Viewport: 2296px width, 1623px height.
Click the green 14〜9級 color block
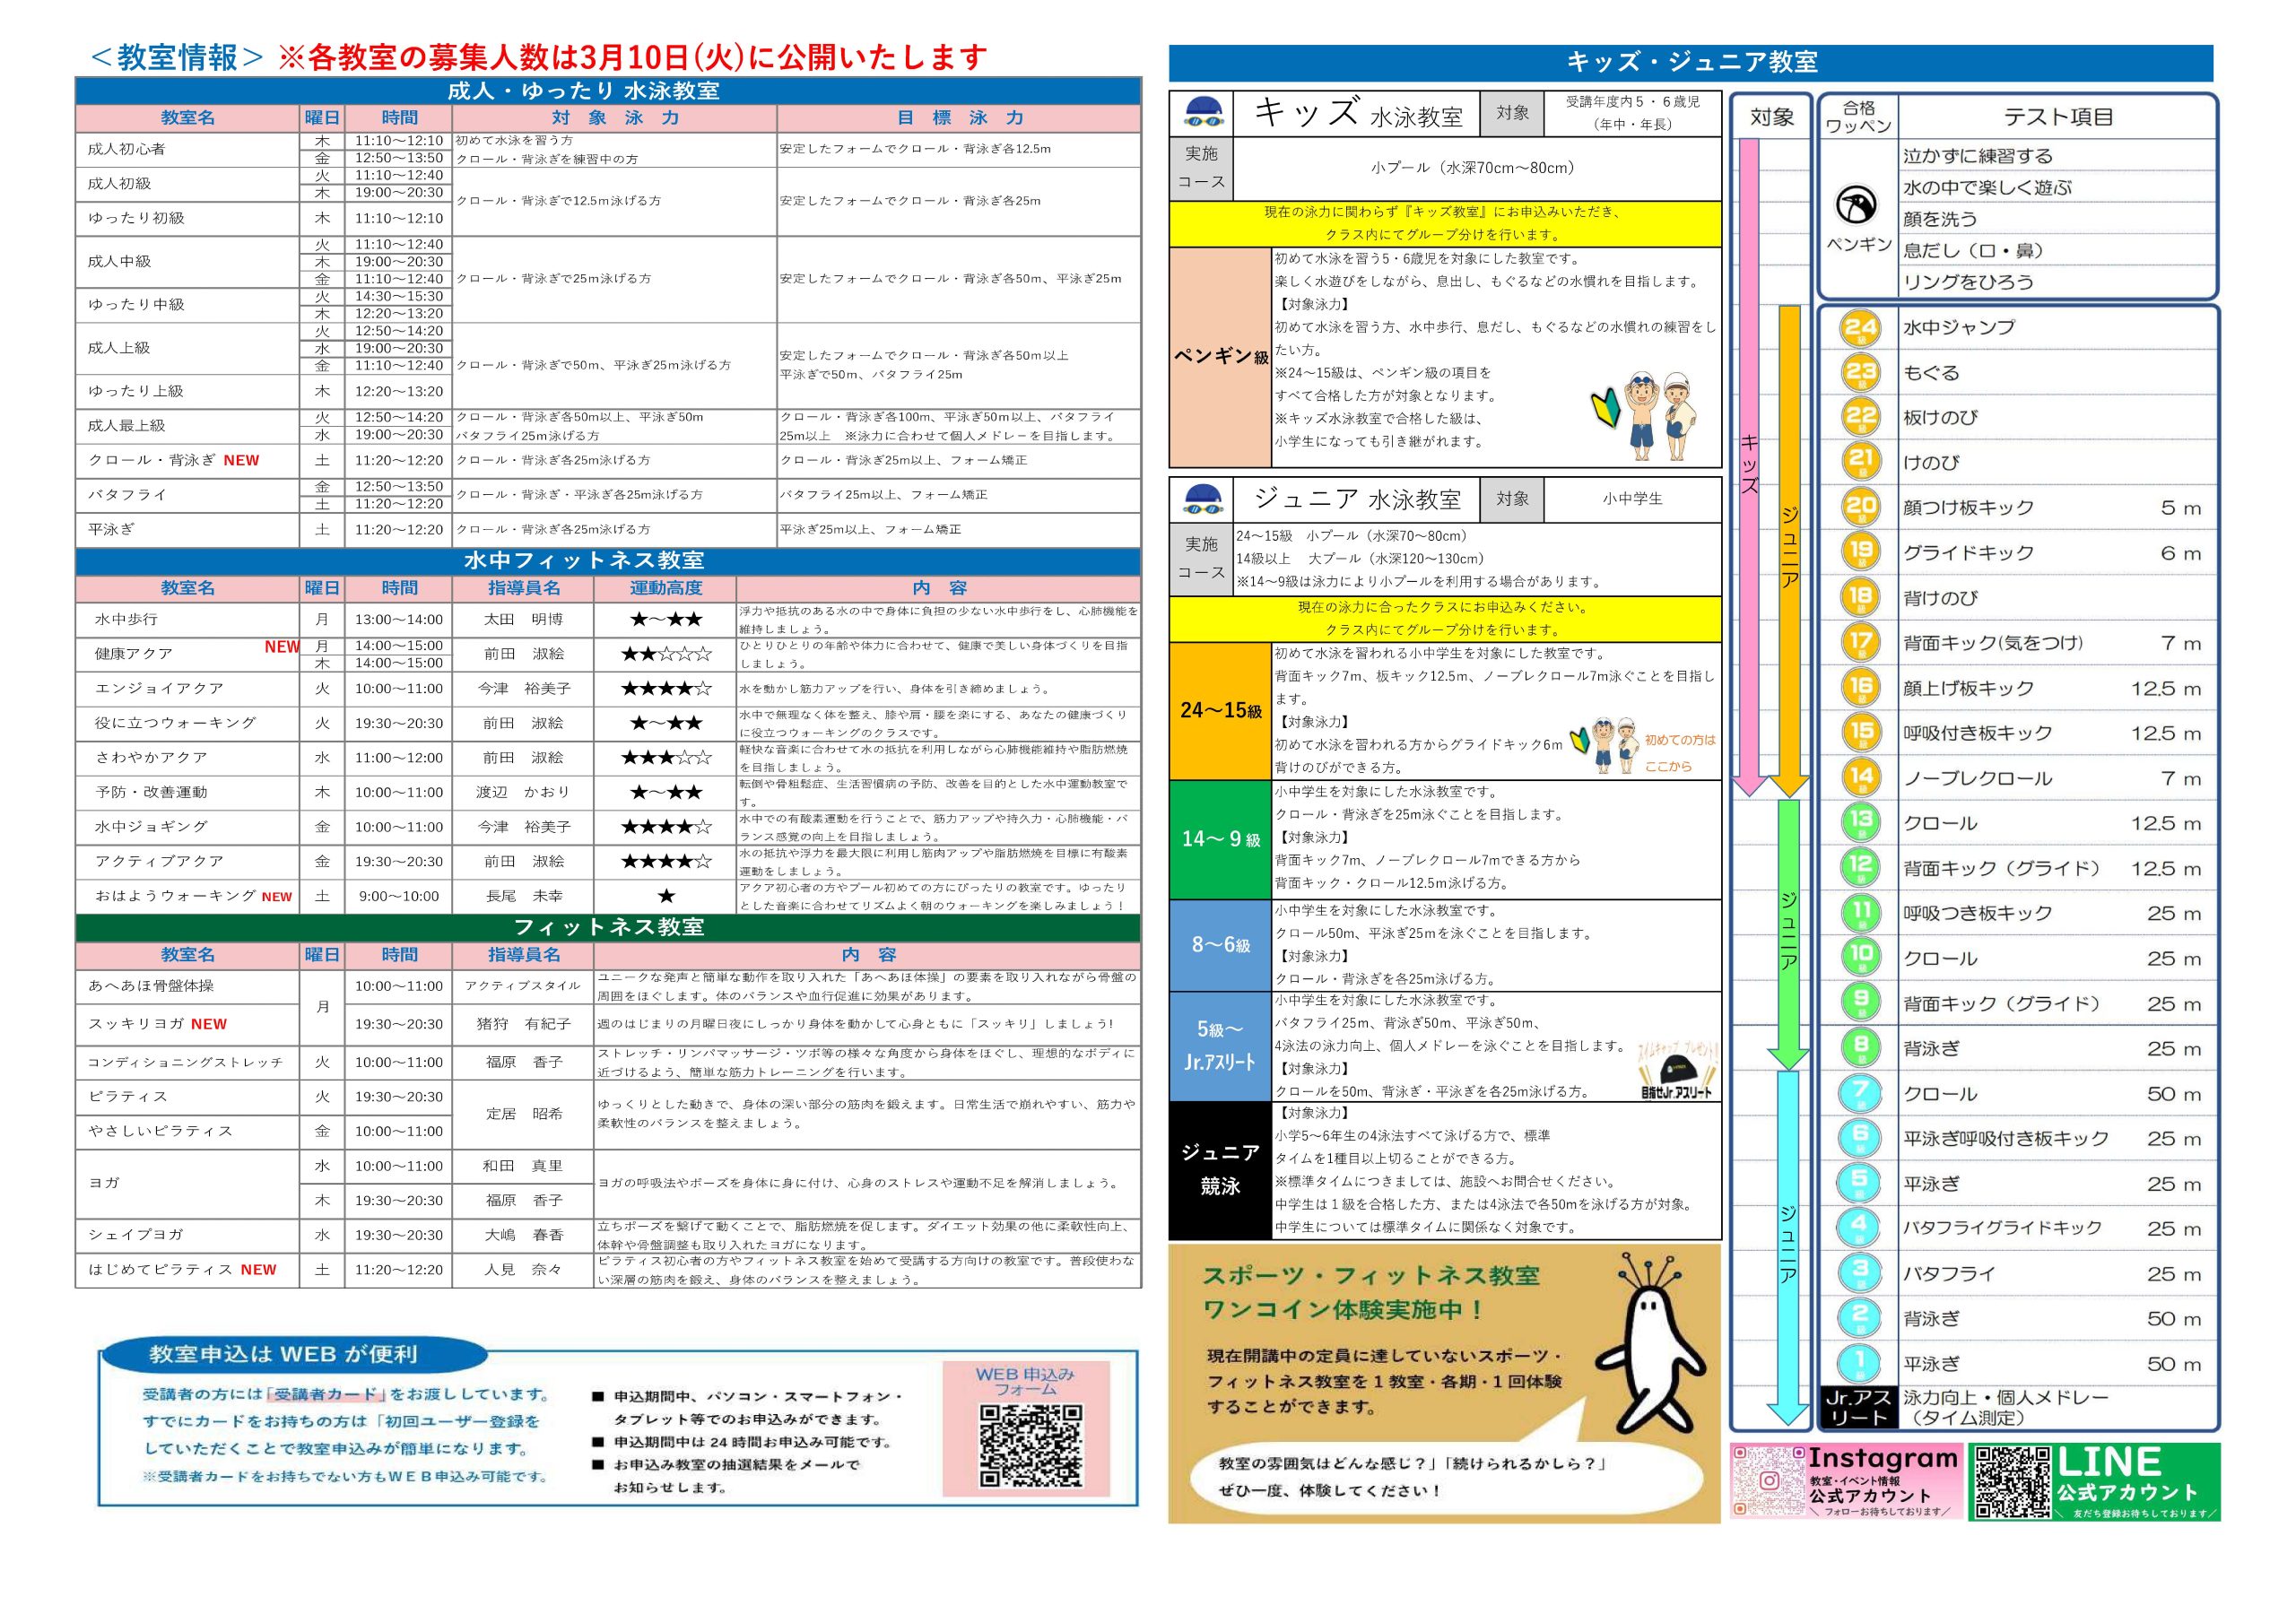(1219, 839)
